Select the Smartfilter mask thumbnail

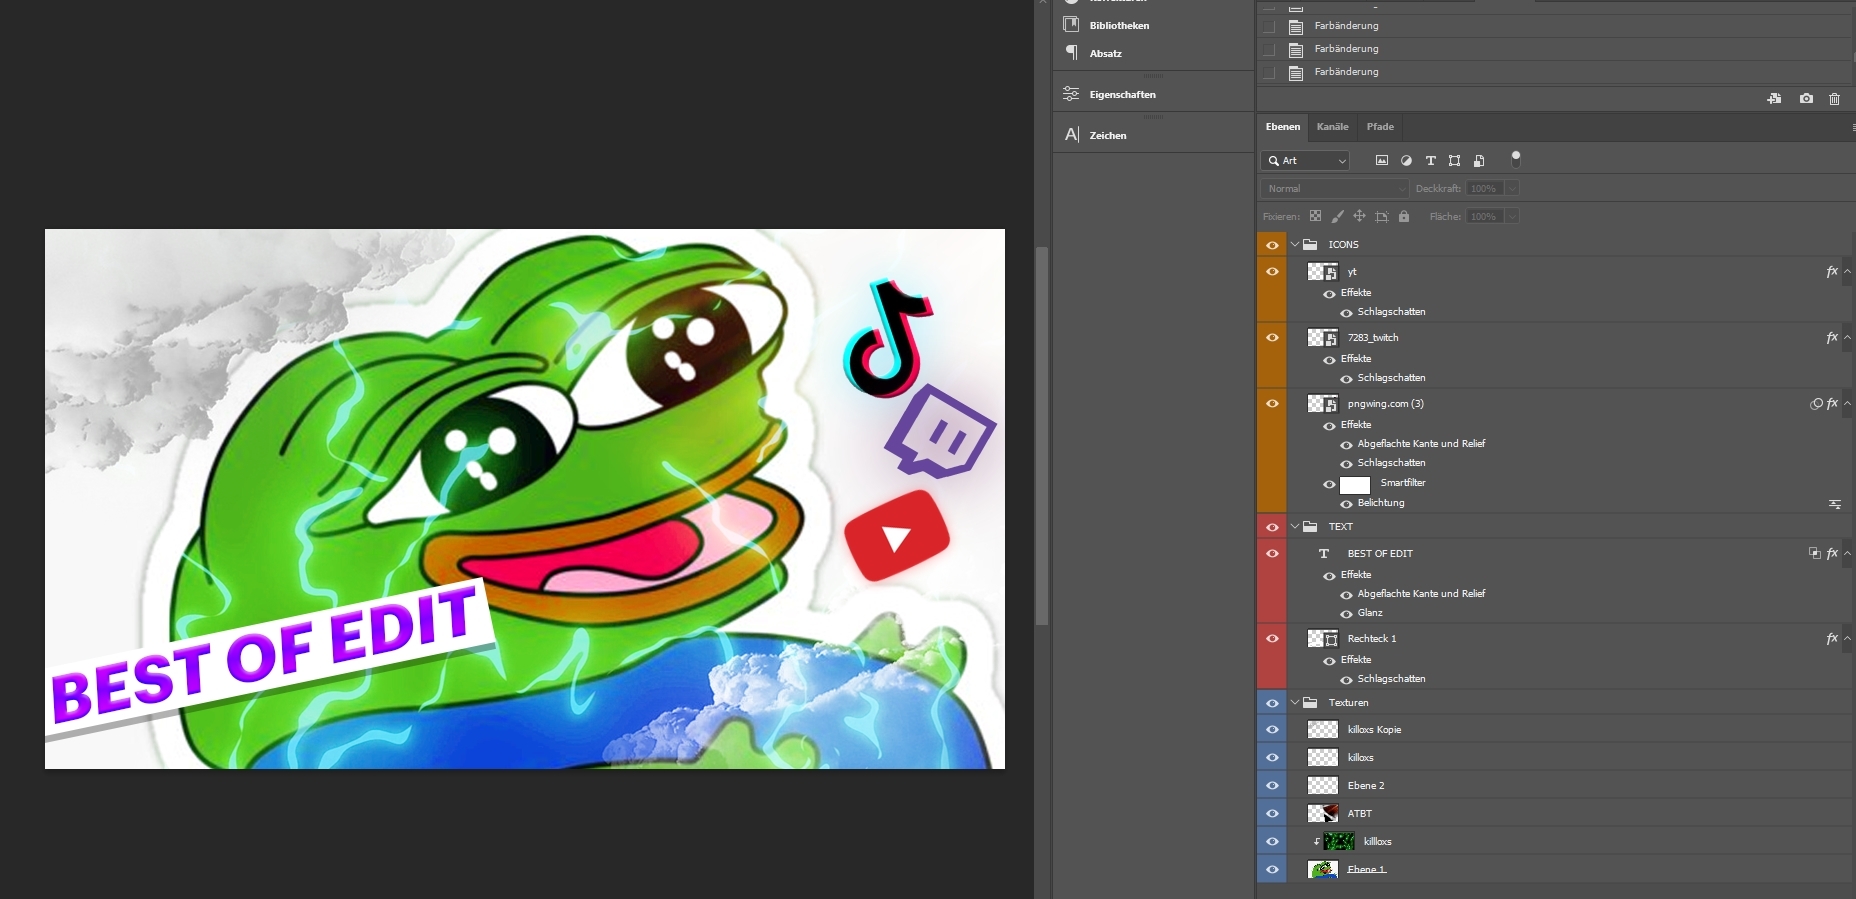coord(1355,485)
